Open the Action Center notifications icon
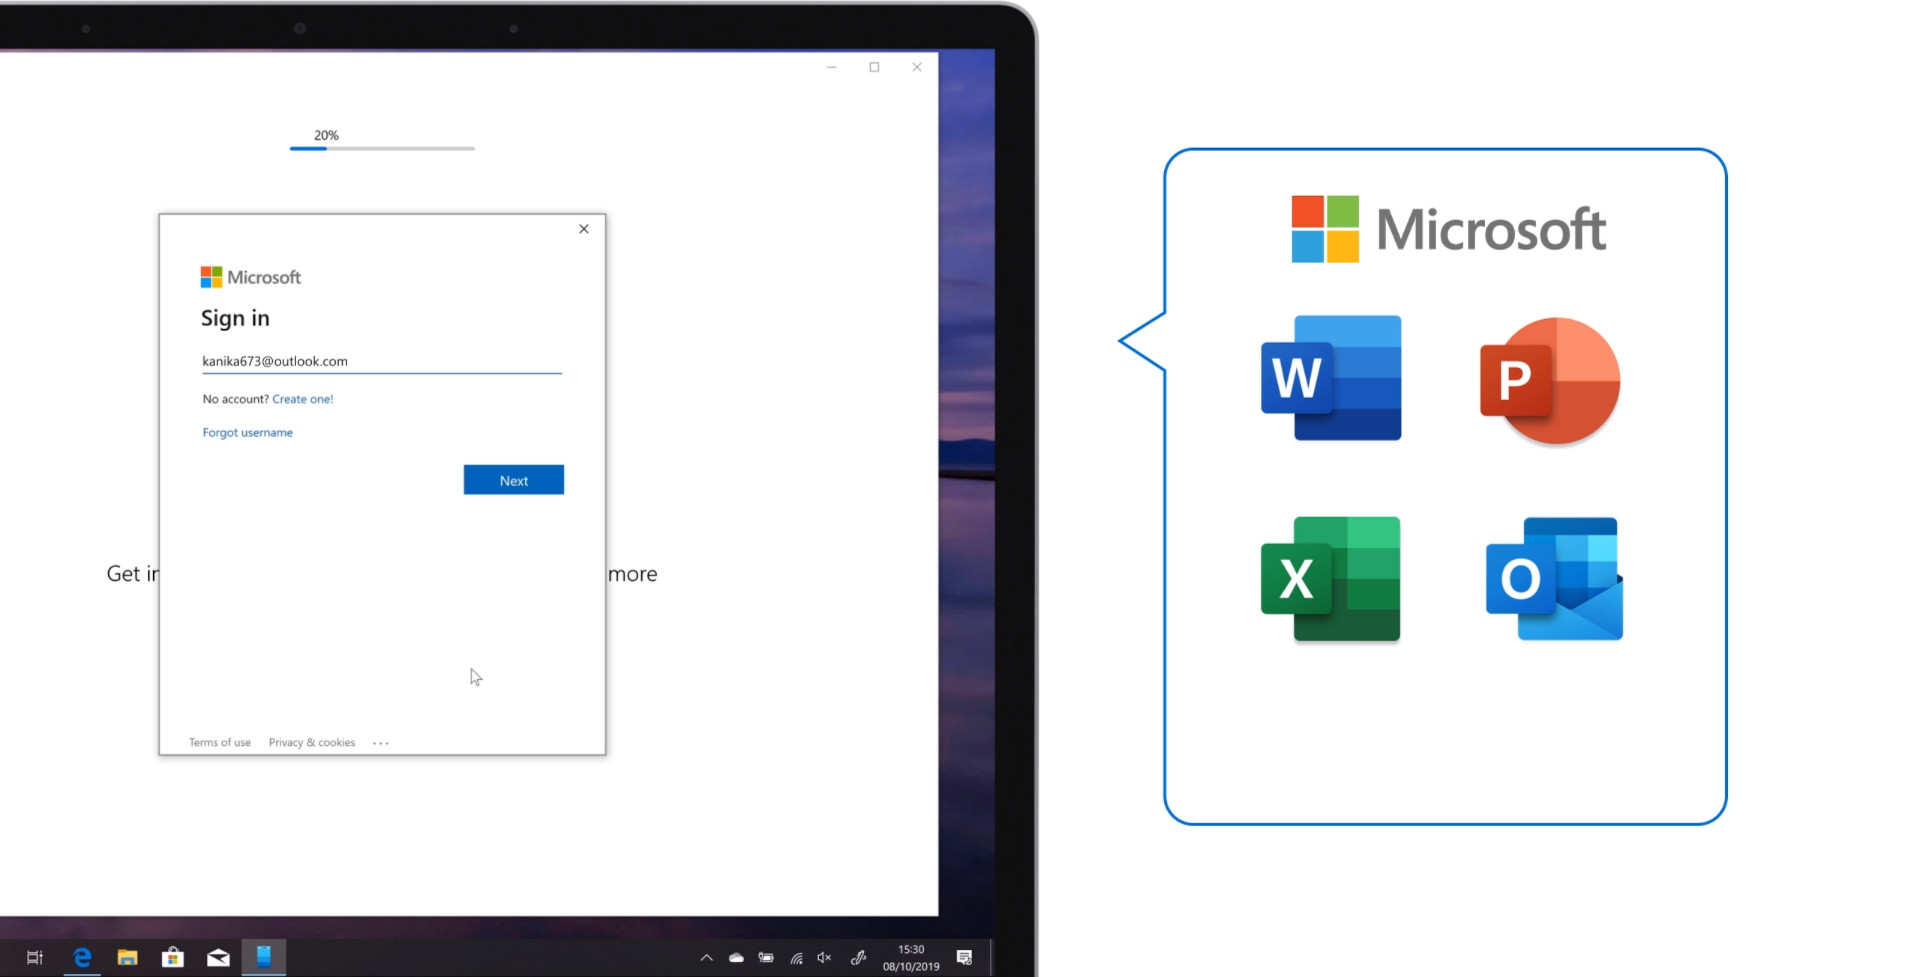The height and width of the screenshot is (977, 1920). (x=964, y=957)
